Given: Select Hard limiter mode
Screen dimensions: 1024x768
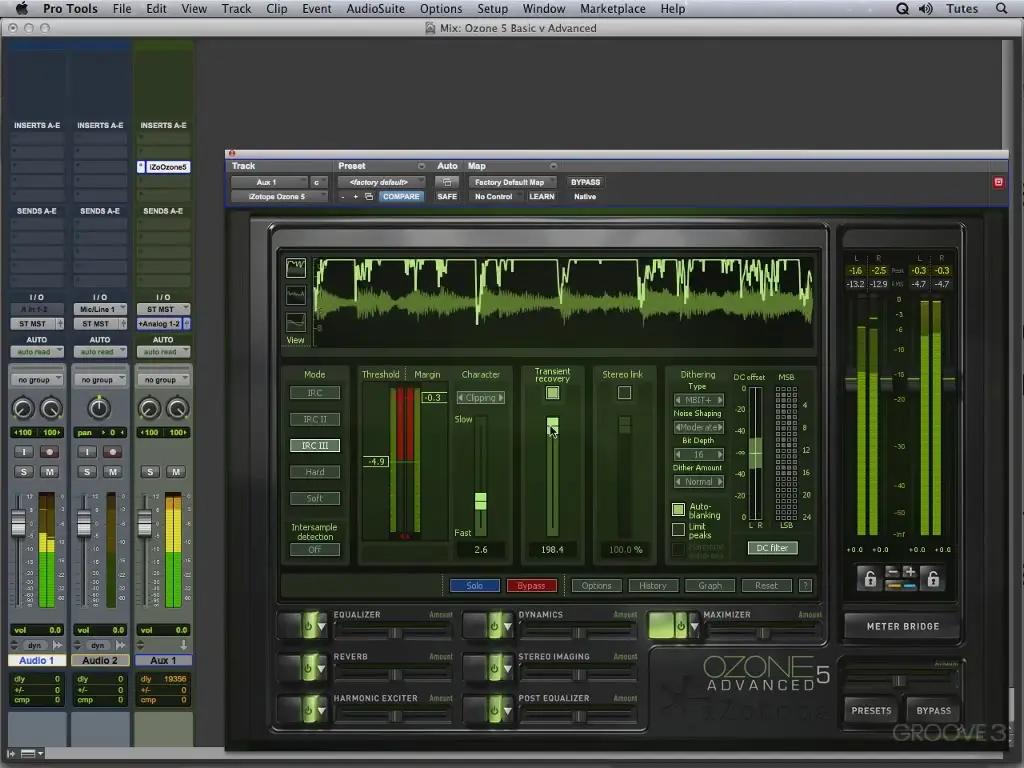Looking at the screenshot, I should pyautogui.click(x=315, y=472).
